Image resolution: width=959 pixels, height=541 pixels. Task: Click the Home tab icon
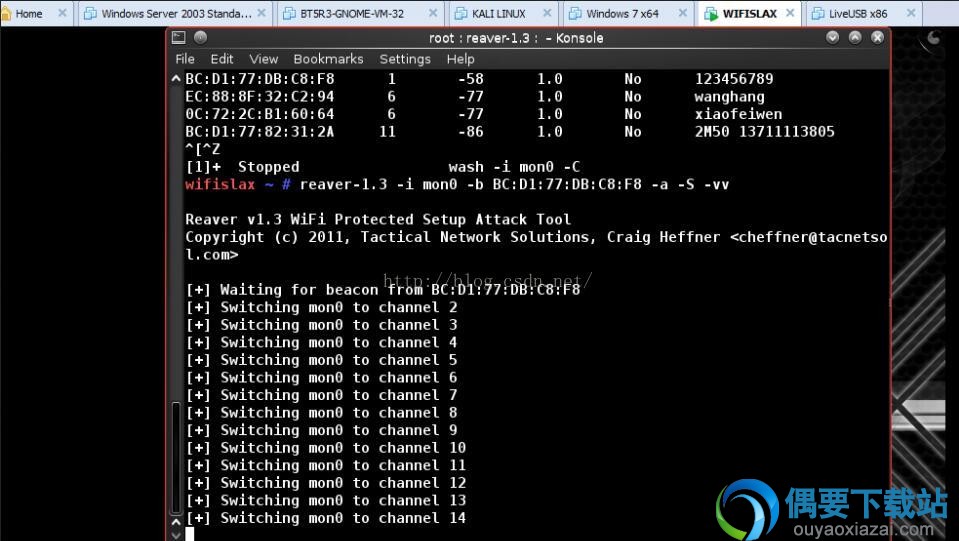(6, 13)
